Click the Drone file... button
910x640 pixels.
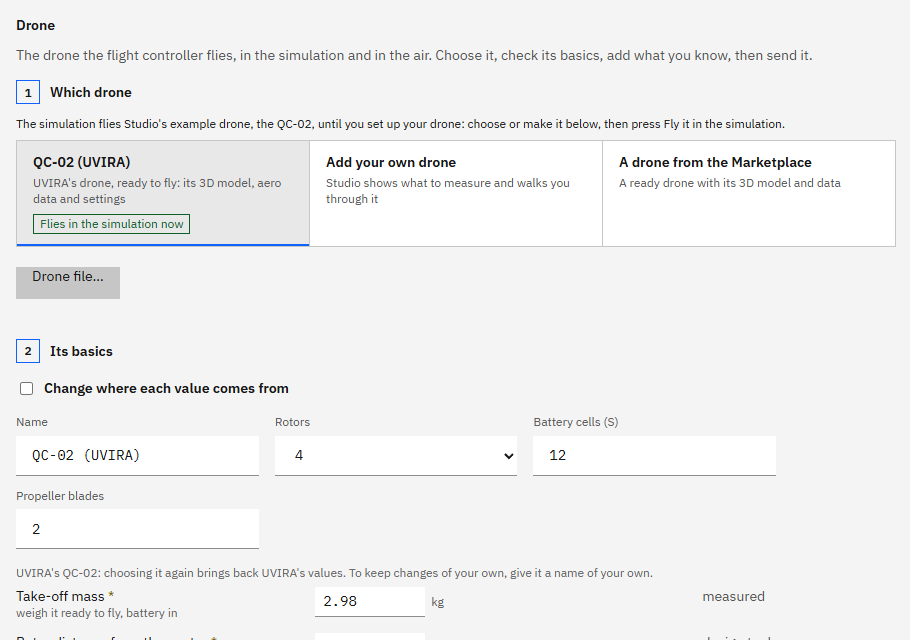pos(68,283)
